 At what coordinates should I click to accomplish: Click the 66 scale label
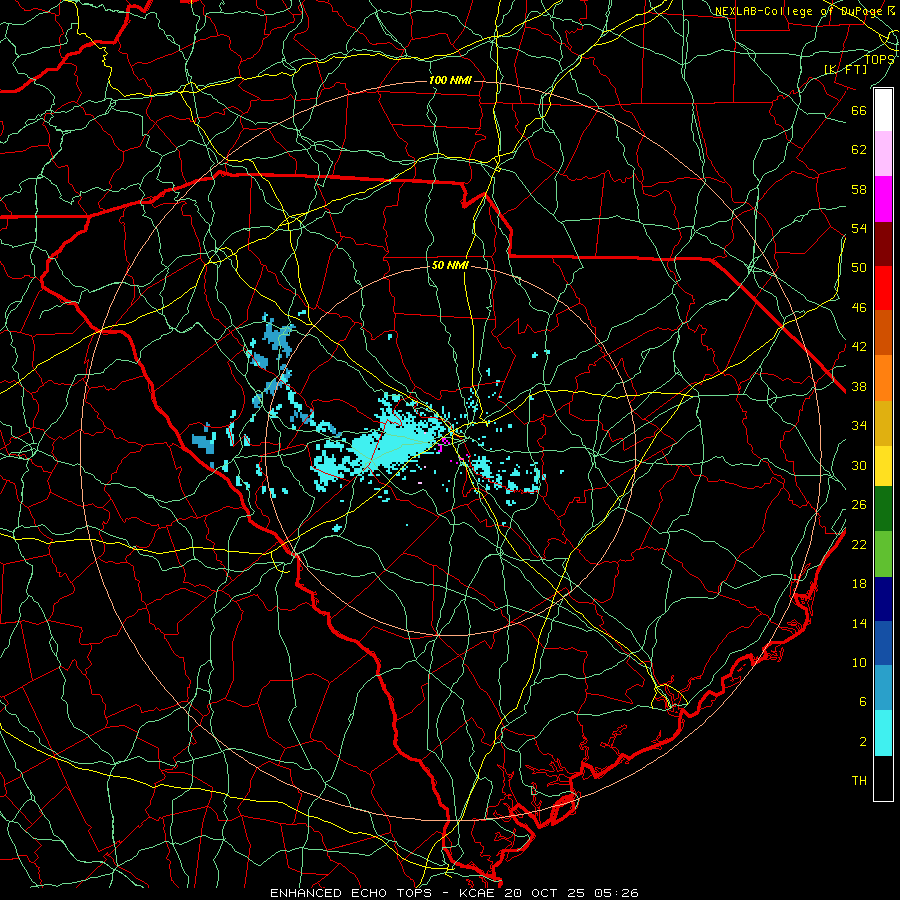click(x=859, y=111)
